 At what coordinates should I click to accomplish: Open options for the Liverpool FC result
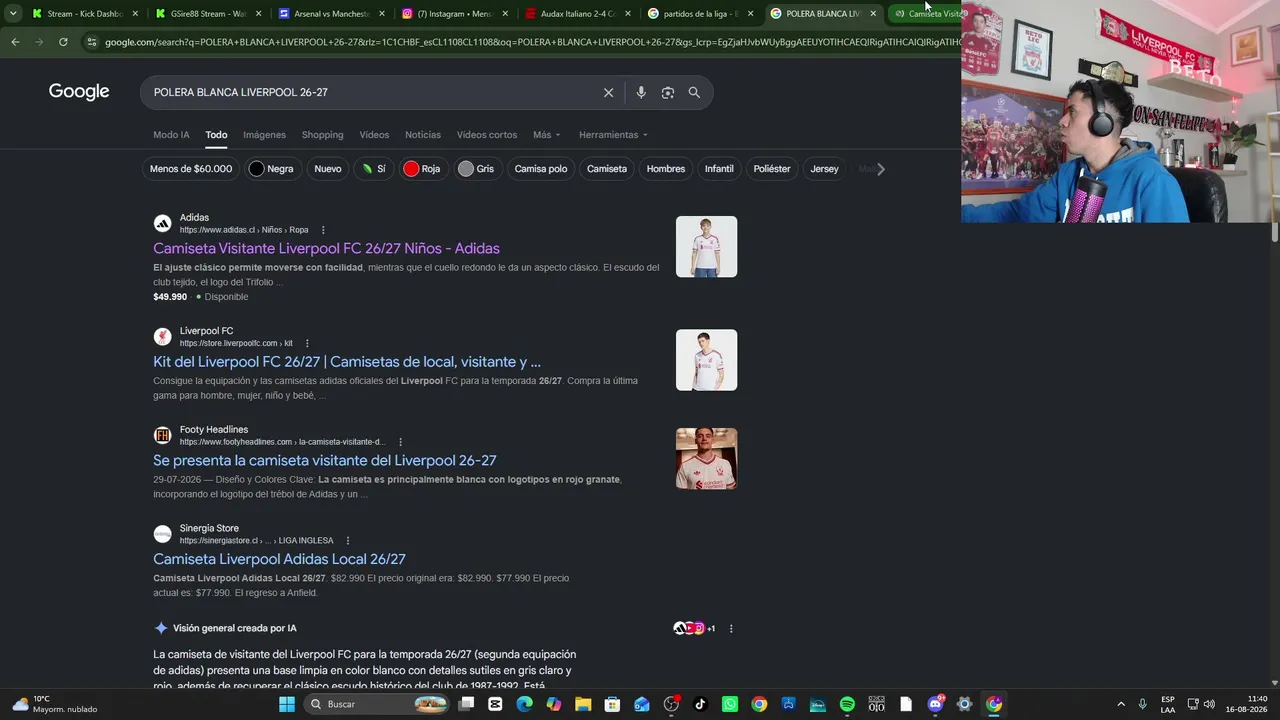[307, 343]
